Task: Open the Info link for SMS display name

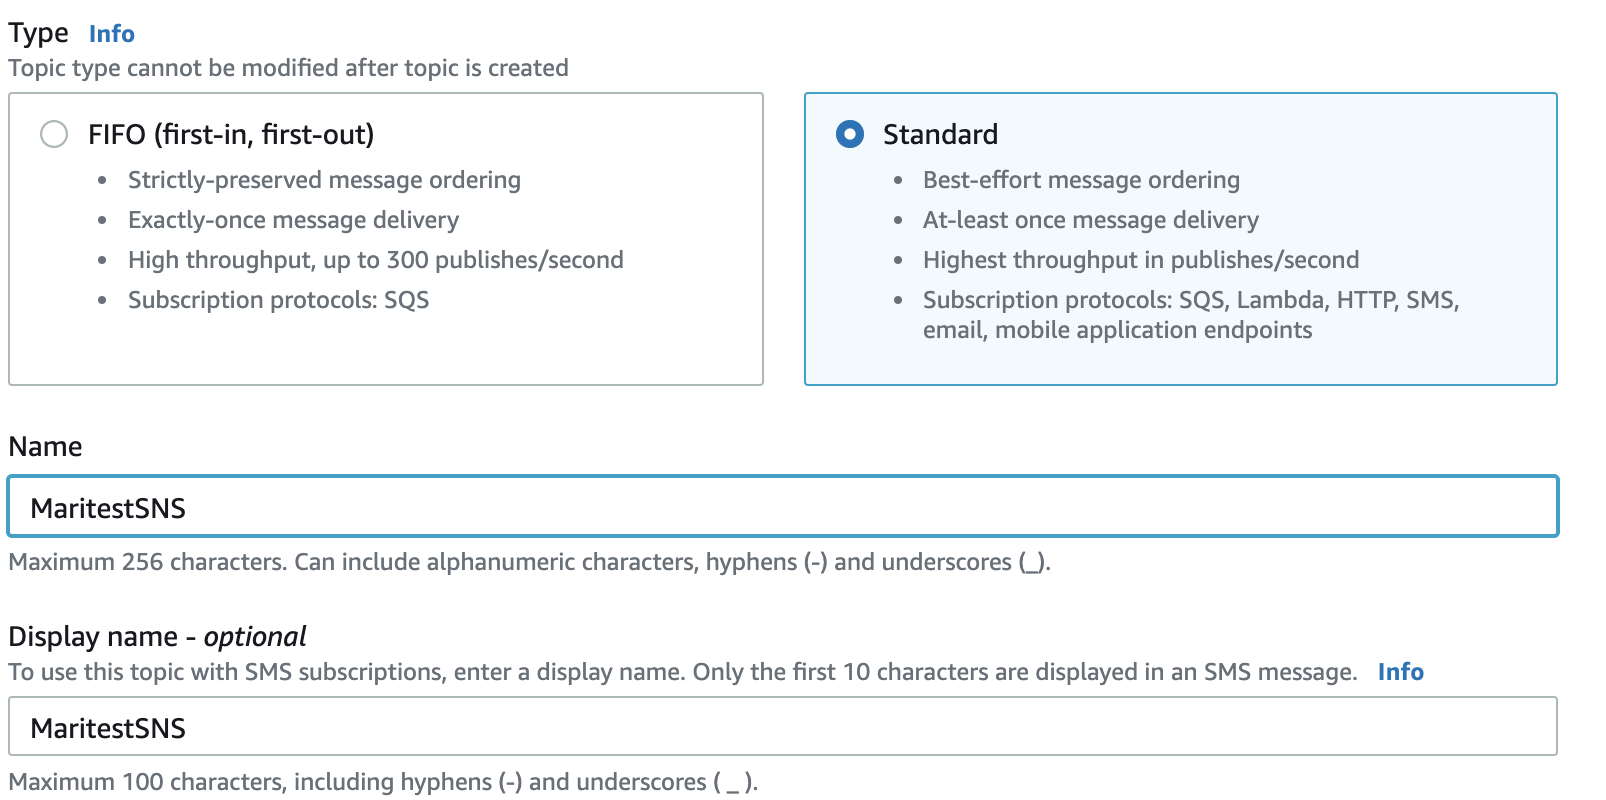Action: point(1400,672)
